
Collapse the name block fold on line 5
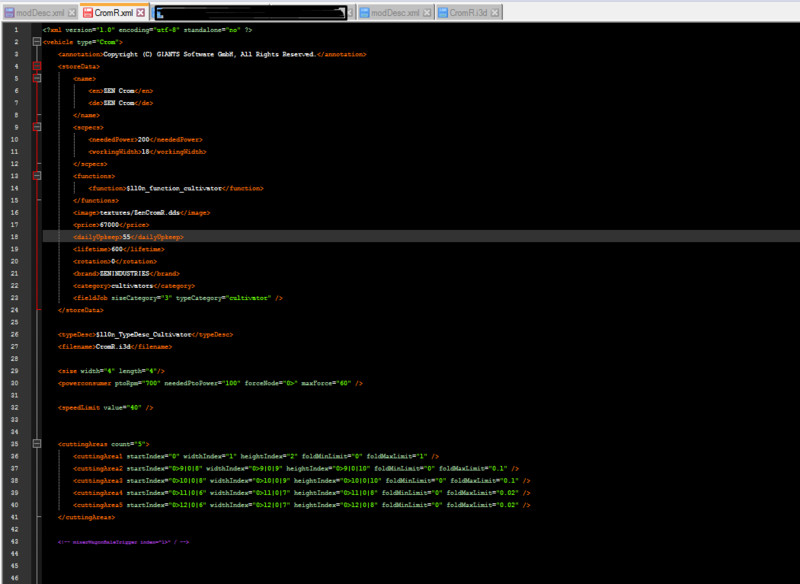(37, 77)
